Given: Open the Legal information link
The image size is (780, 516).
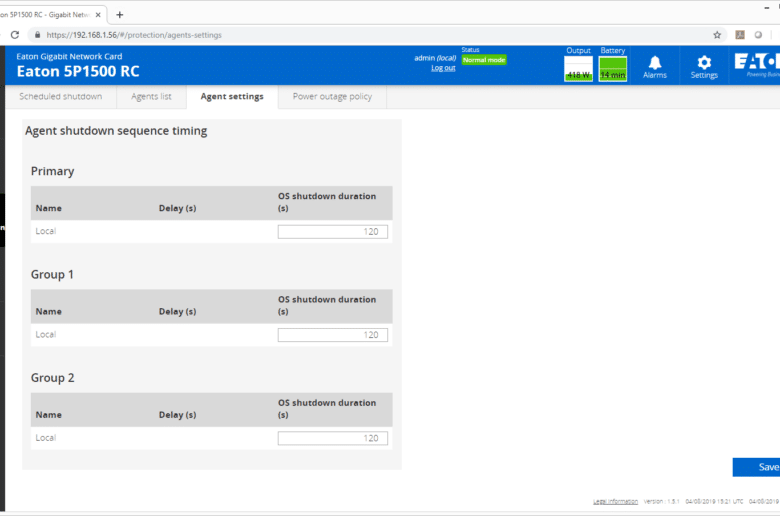Looking at the screenshot, I should (x=615, y=502).
